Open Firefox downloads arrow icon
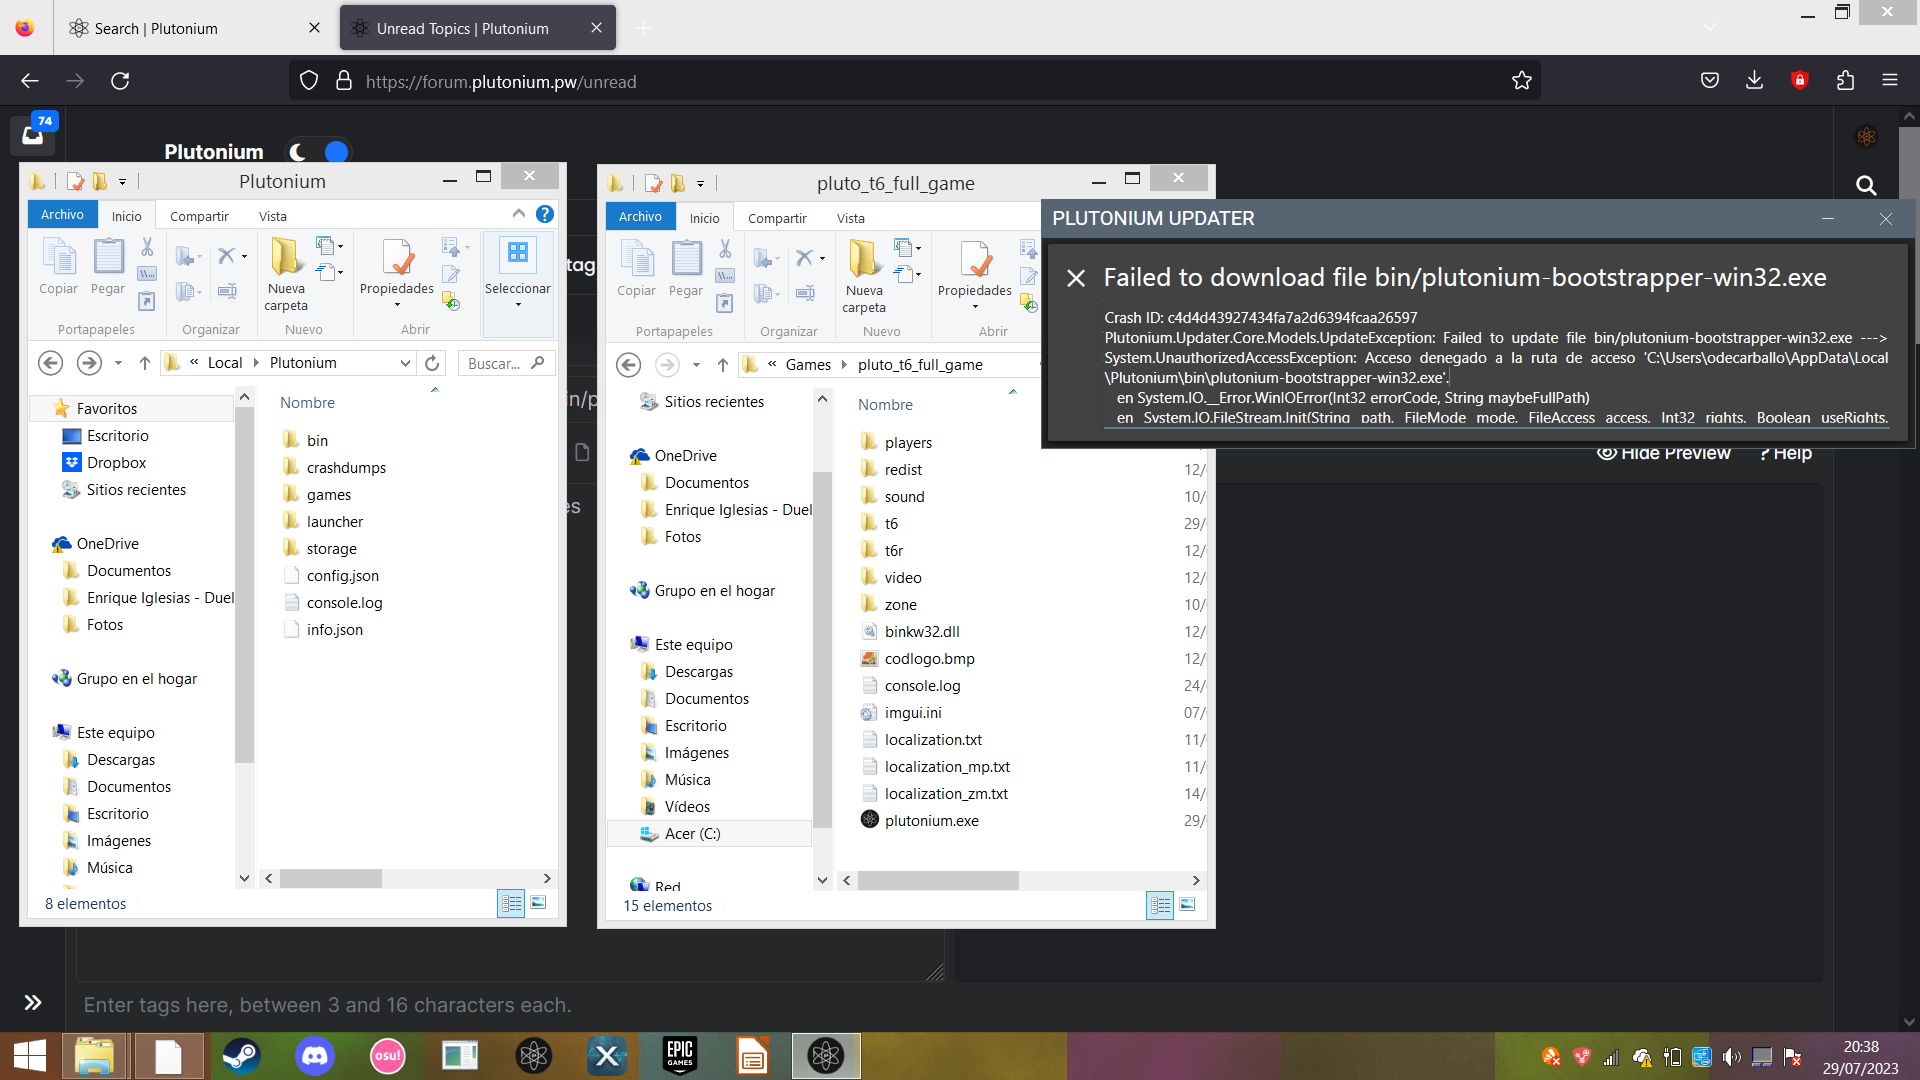This screenshot has width=1920, height=1080. click(1754, 81)
